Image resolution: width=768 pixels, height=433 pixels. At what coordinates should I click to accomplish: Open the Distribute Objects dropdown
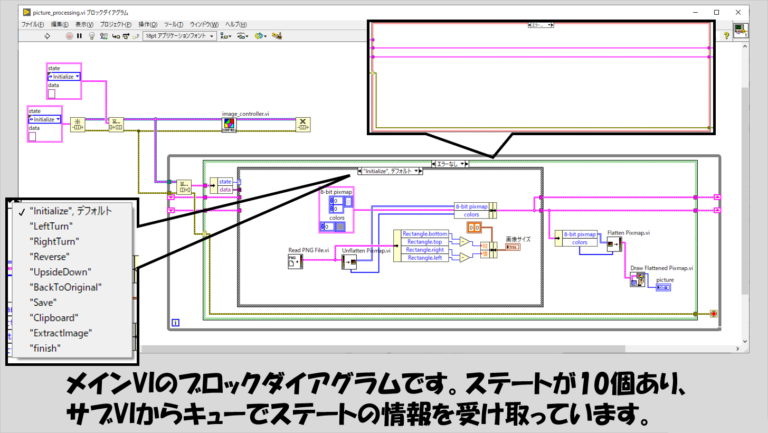pos(242,36)
